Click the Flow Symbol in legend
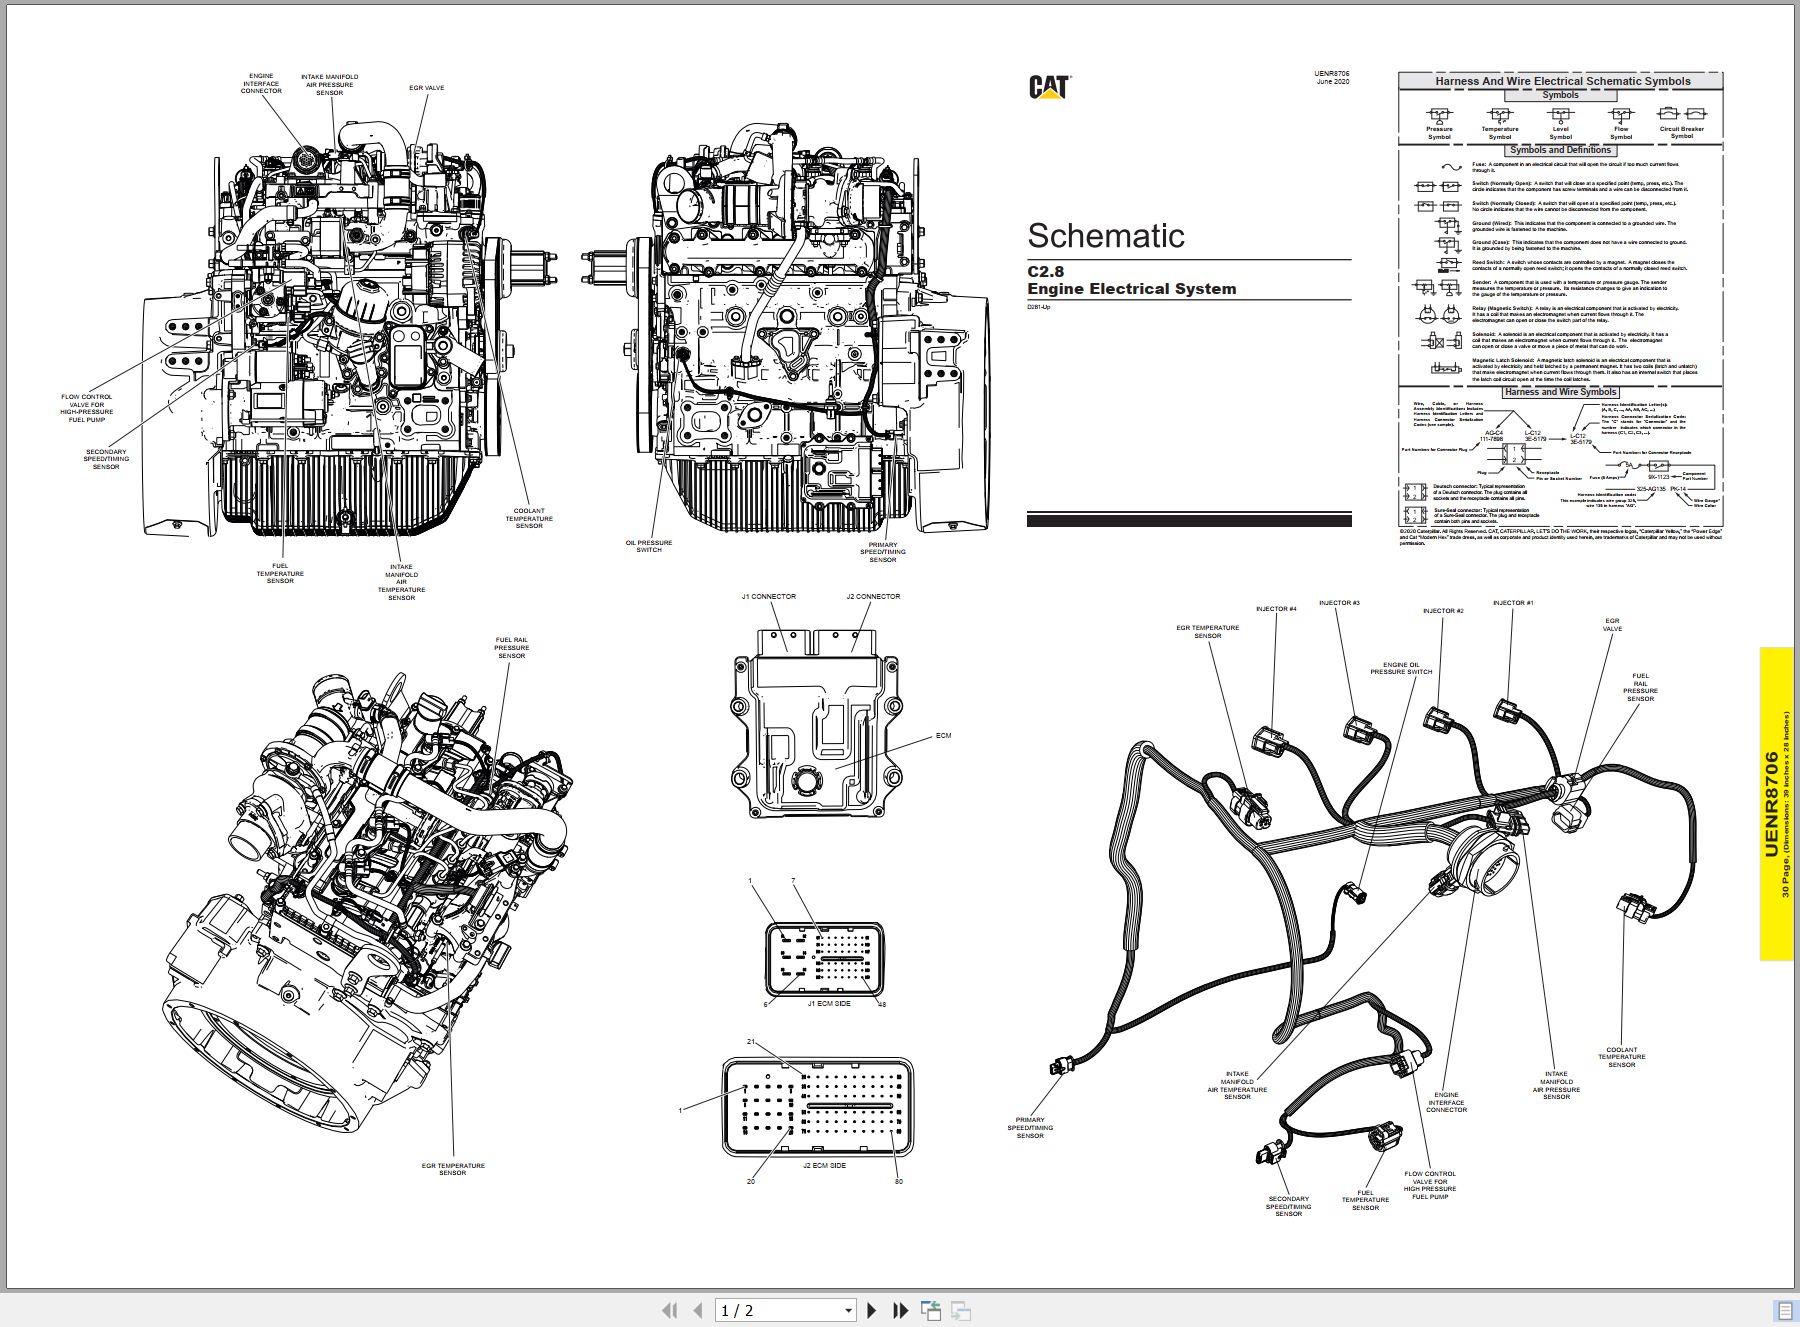1800x1327 pixels. tap(1621, 124)
